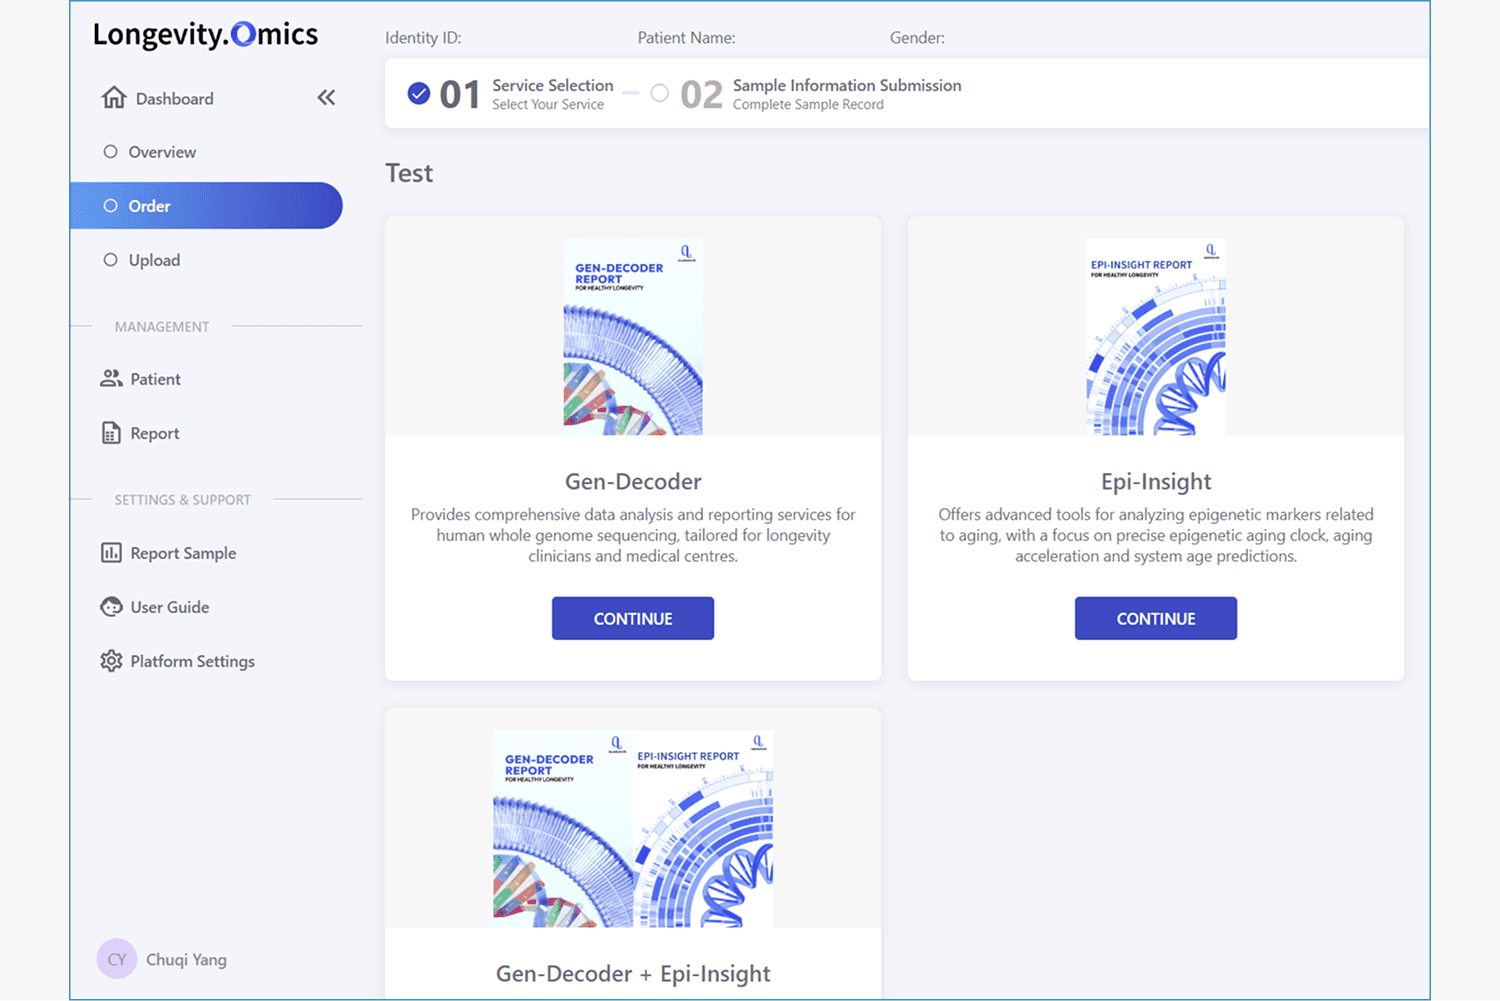Click the Report document icon
1500x1001 pixels.
(111, 433)
